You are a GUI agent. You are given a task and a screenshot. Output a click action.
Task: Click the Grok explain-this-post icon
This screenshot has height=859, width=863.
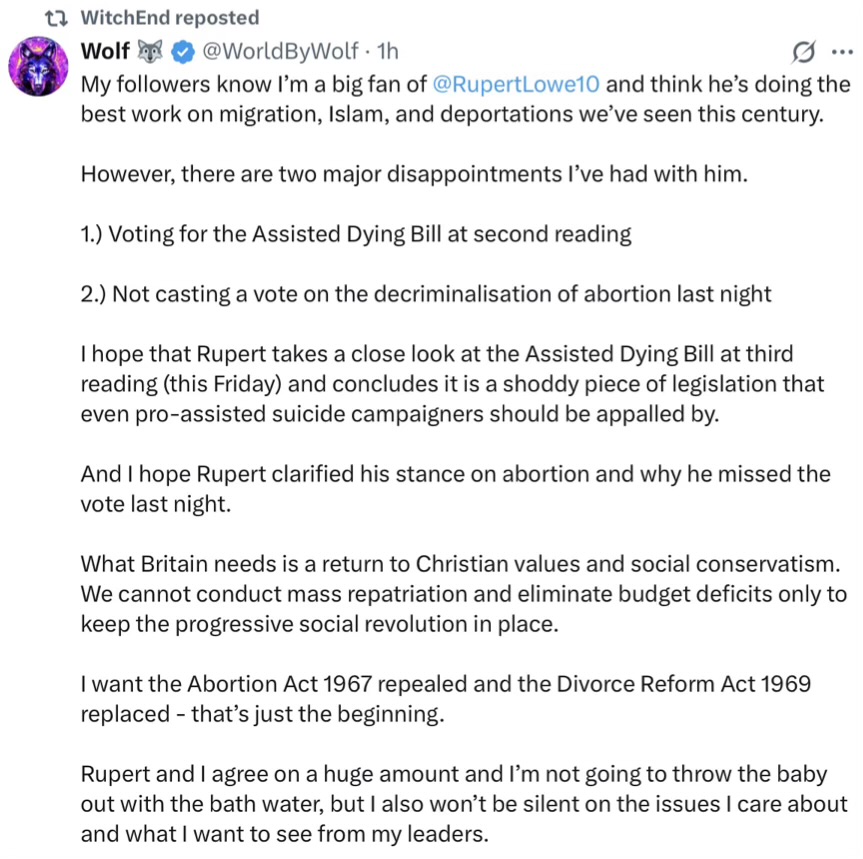pyautogui.click(x=803, y=52)
